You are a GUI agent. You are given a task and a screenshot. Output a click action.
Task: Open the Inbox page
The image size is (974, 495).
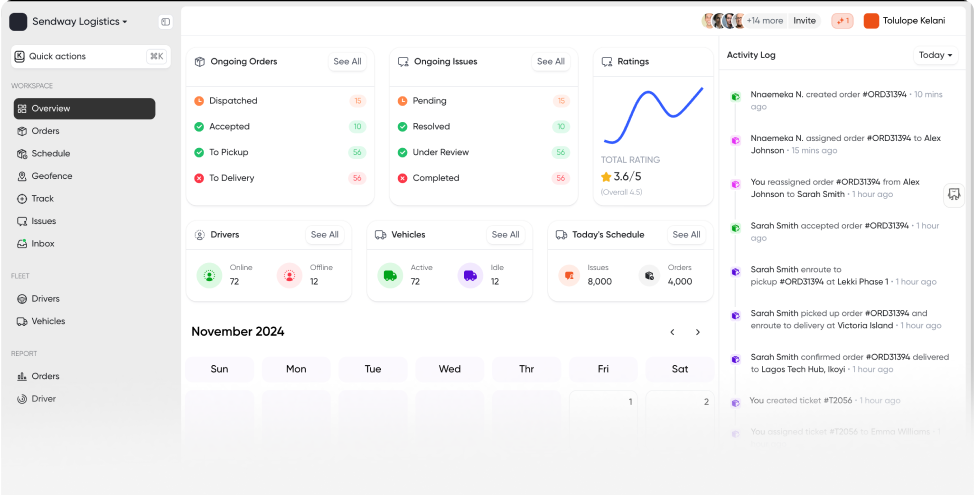pyautogui.click(x=36, y=244)
